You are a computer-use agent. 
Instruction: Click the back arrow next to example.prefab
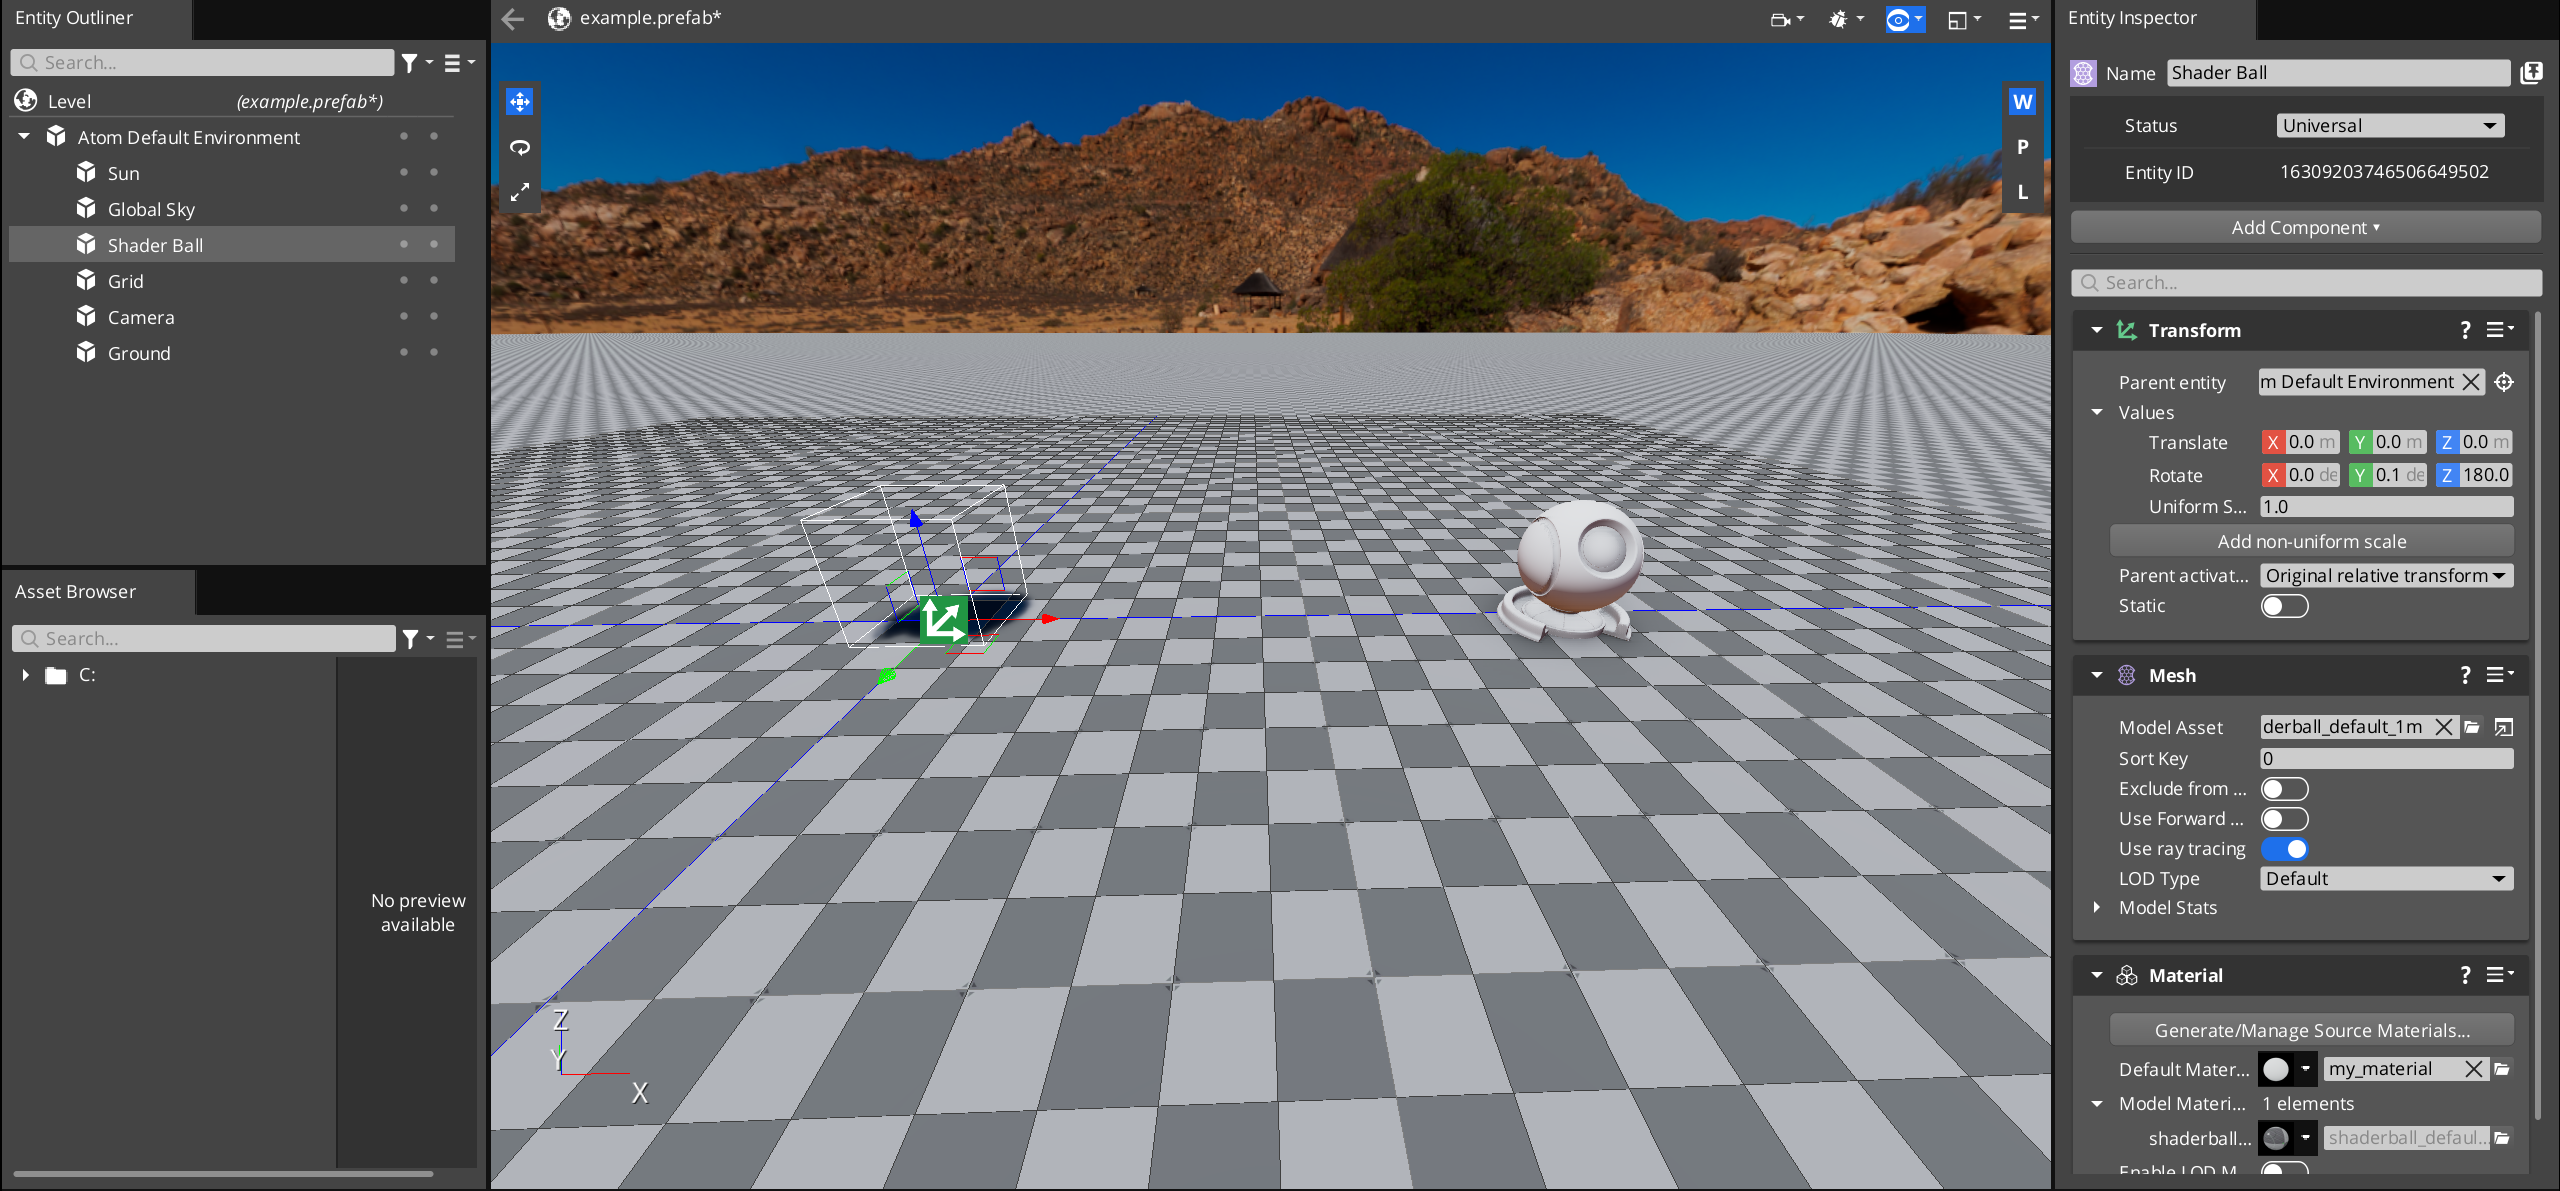click(513, 19)
